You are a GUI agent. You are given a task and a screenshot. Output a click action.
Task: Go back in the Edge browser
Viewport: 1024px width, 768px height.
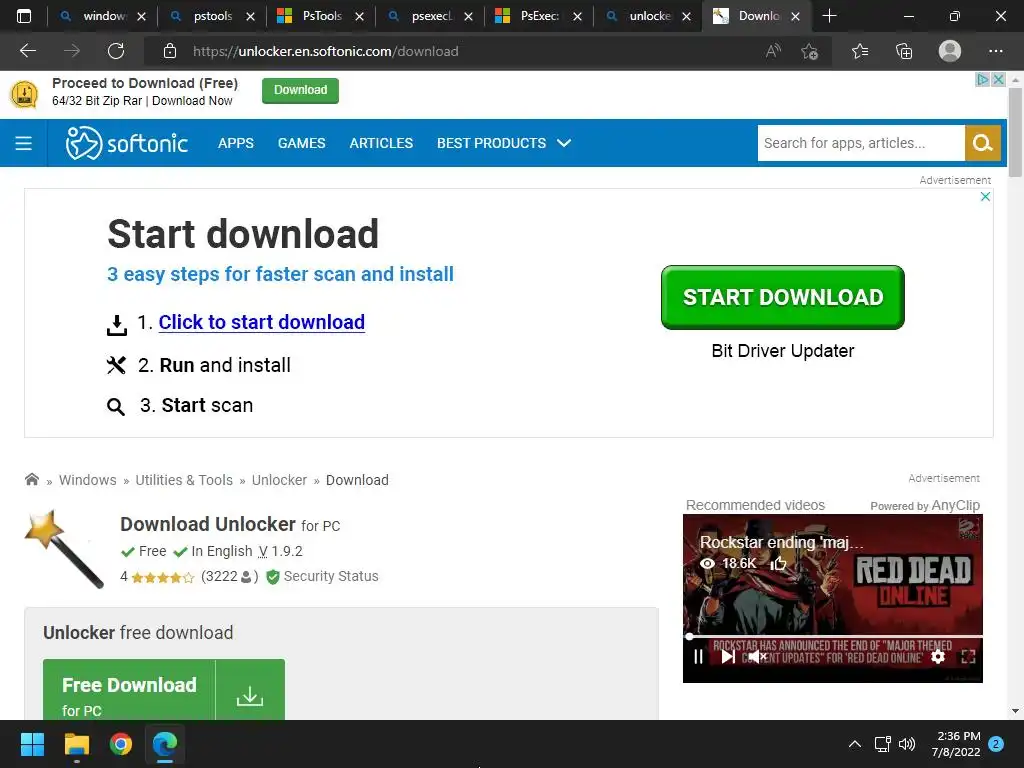[28, 51]
